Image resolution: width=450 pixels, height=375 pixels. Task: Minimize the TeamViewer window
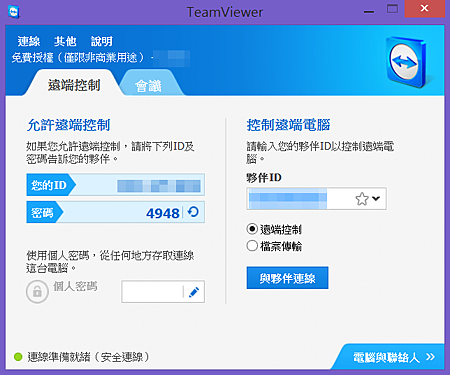click(x=369, y=11)
